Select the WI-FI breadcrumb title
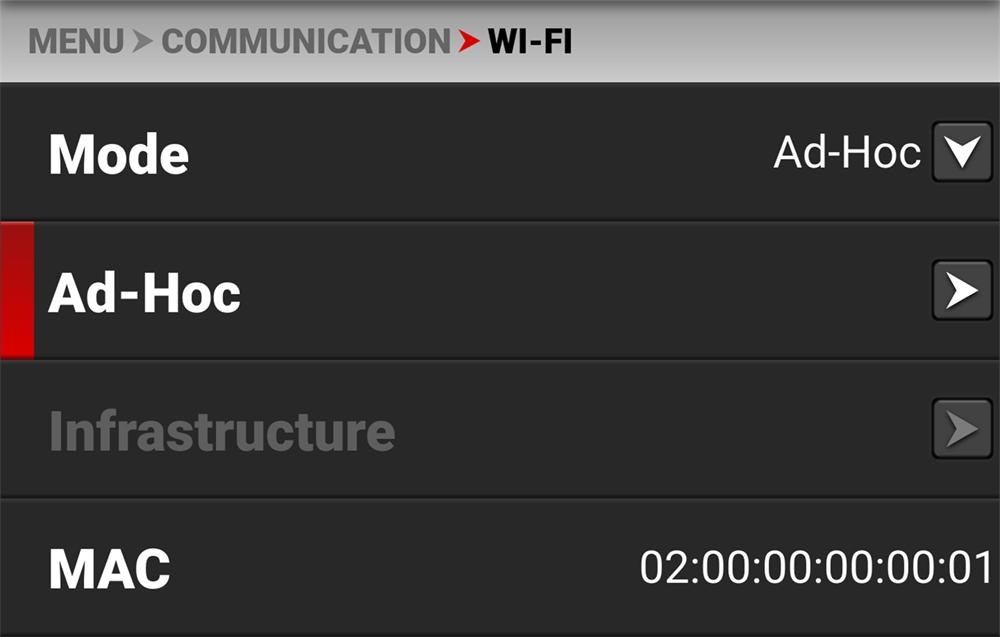The width and height of the screenshot is (1000, 637). 530,41
